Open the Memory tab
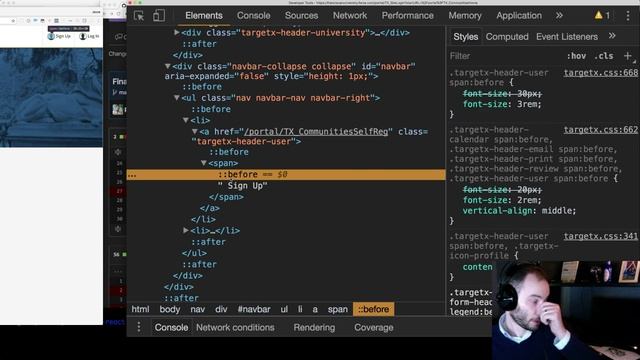 pos(465,16)
